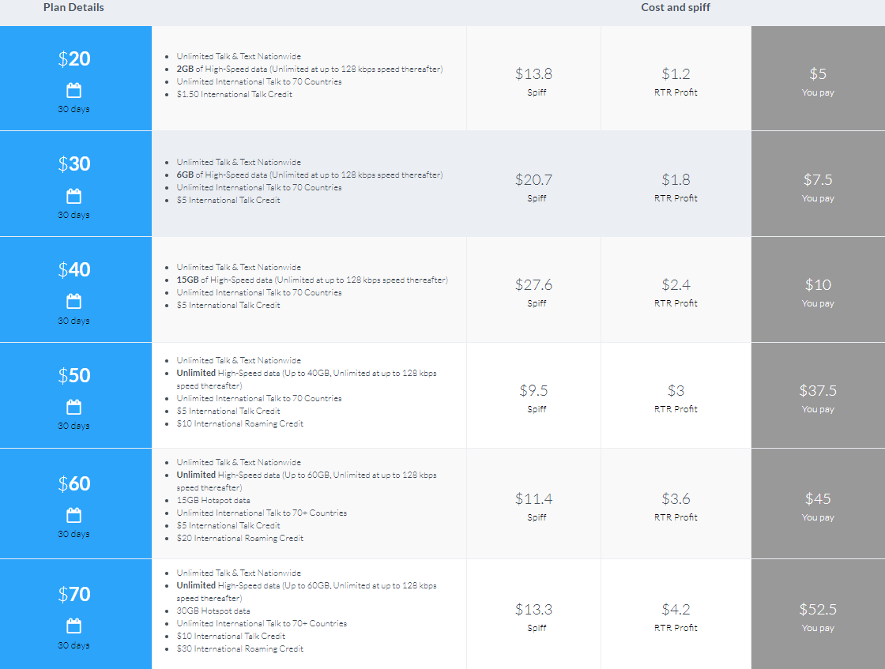
Task: Click the Cost and spiff column header
Action: (676, 7)
